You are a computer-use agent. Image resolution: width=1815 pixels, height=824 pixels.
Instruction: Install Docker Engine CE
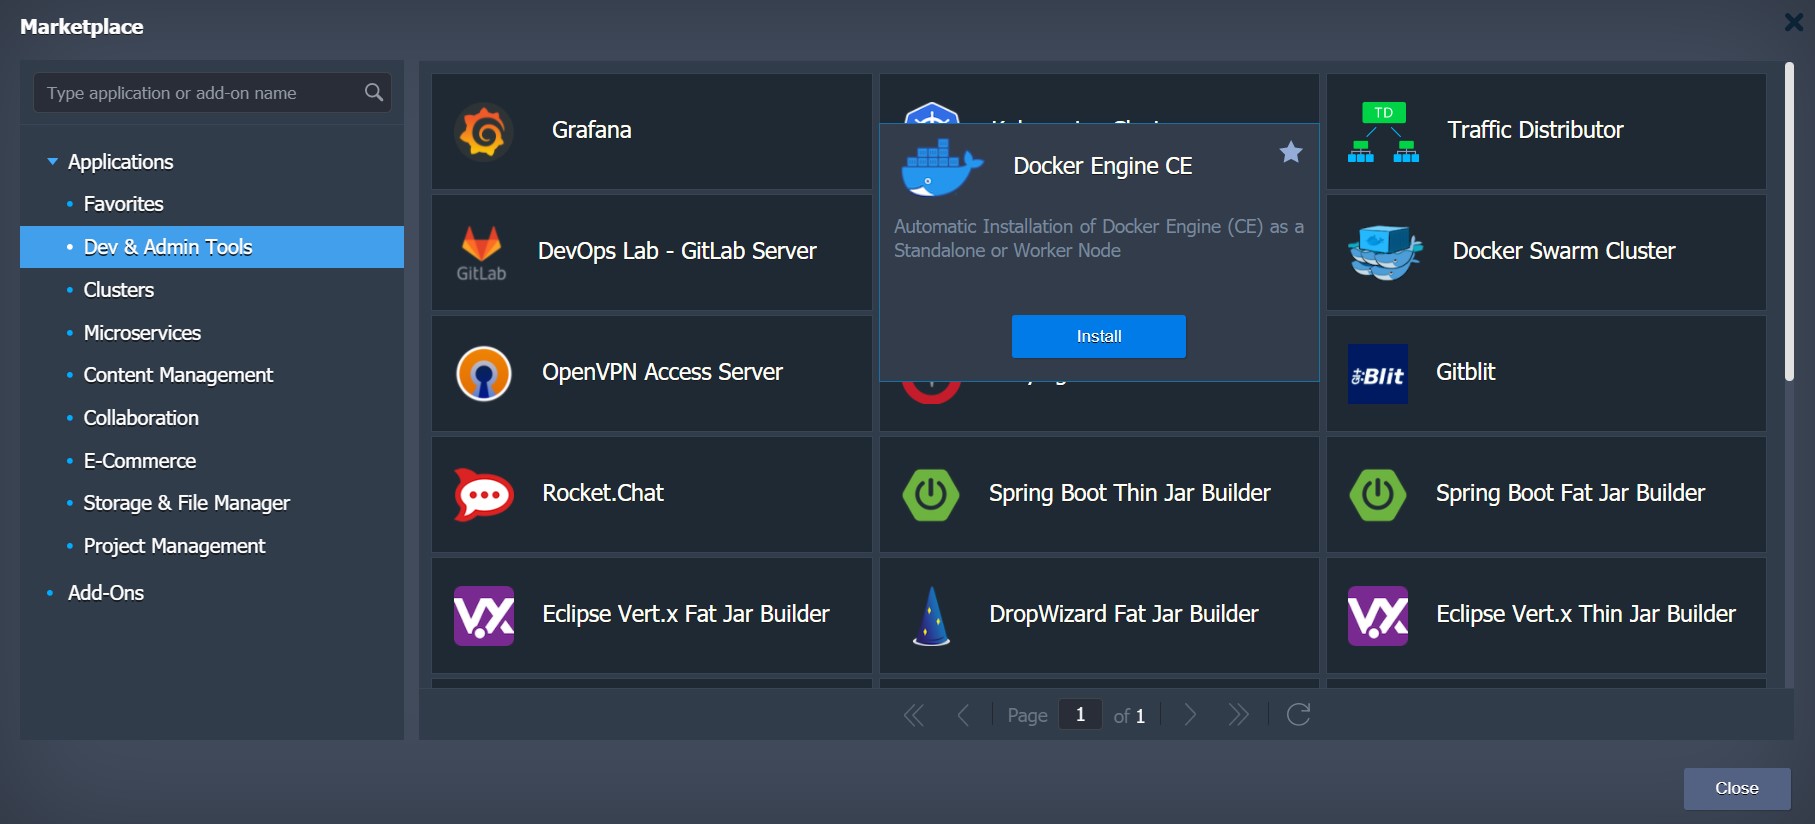click(1099, 336)
